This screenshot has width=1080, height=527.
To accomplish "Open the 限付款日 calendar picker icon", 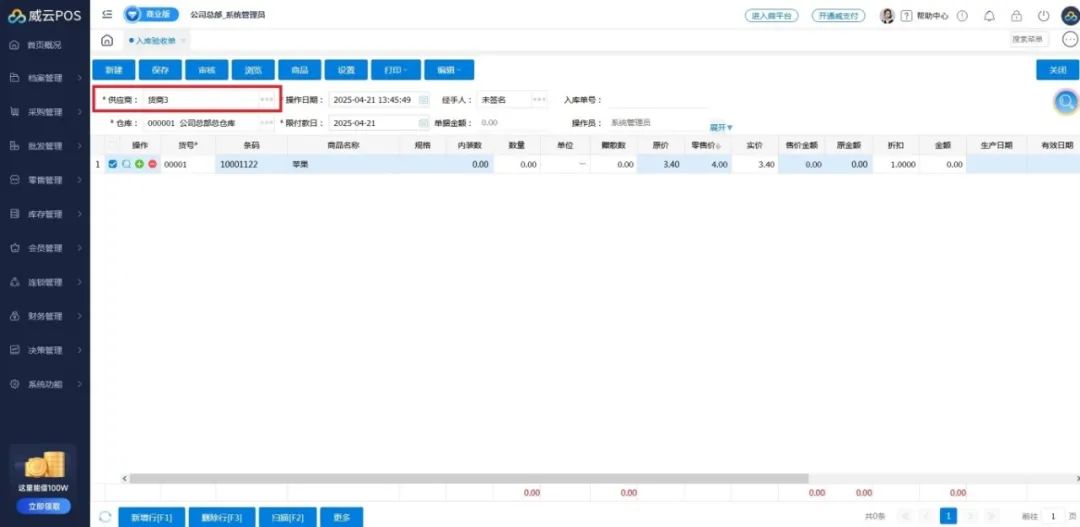I will (x=424, y=123).
